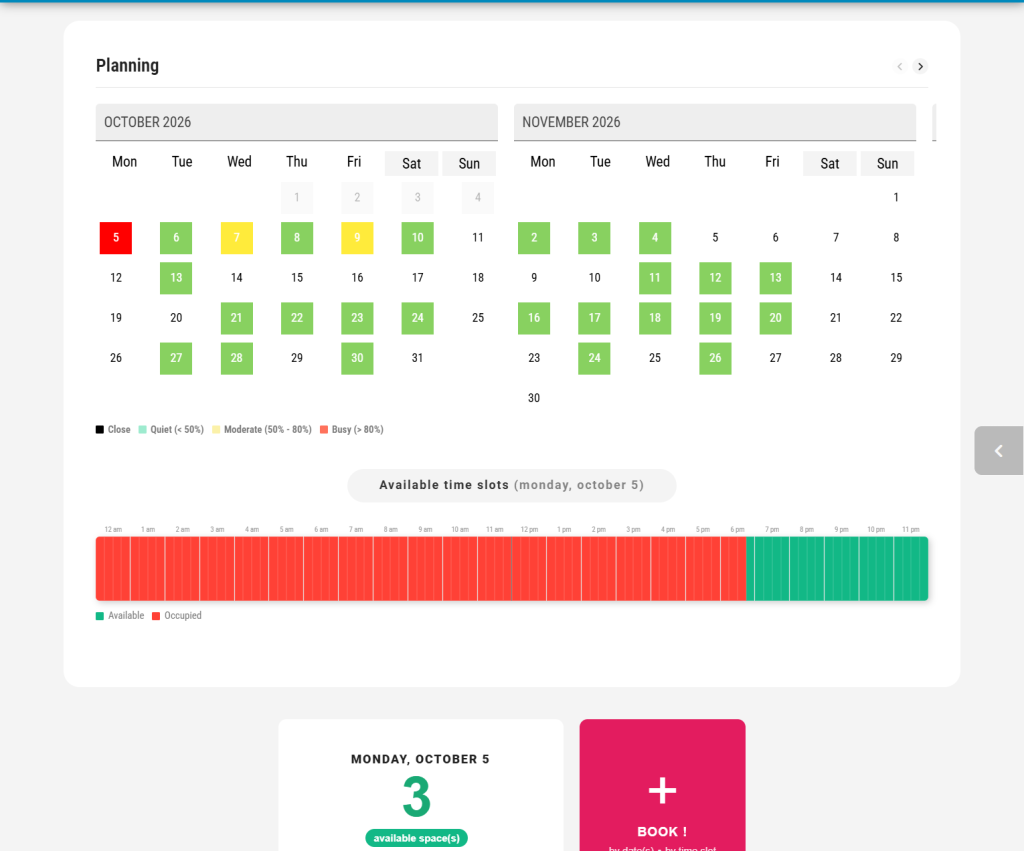Choose November 13 Friday date

775,278
